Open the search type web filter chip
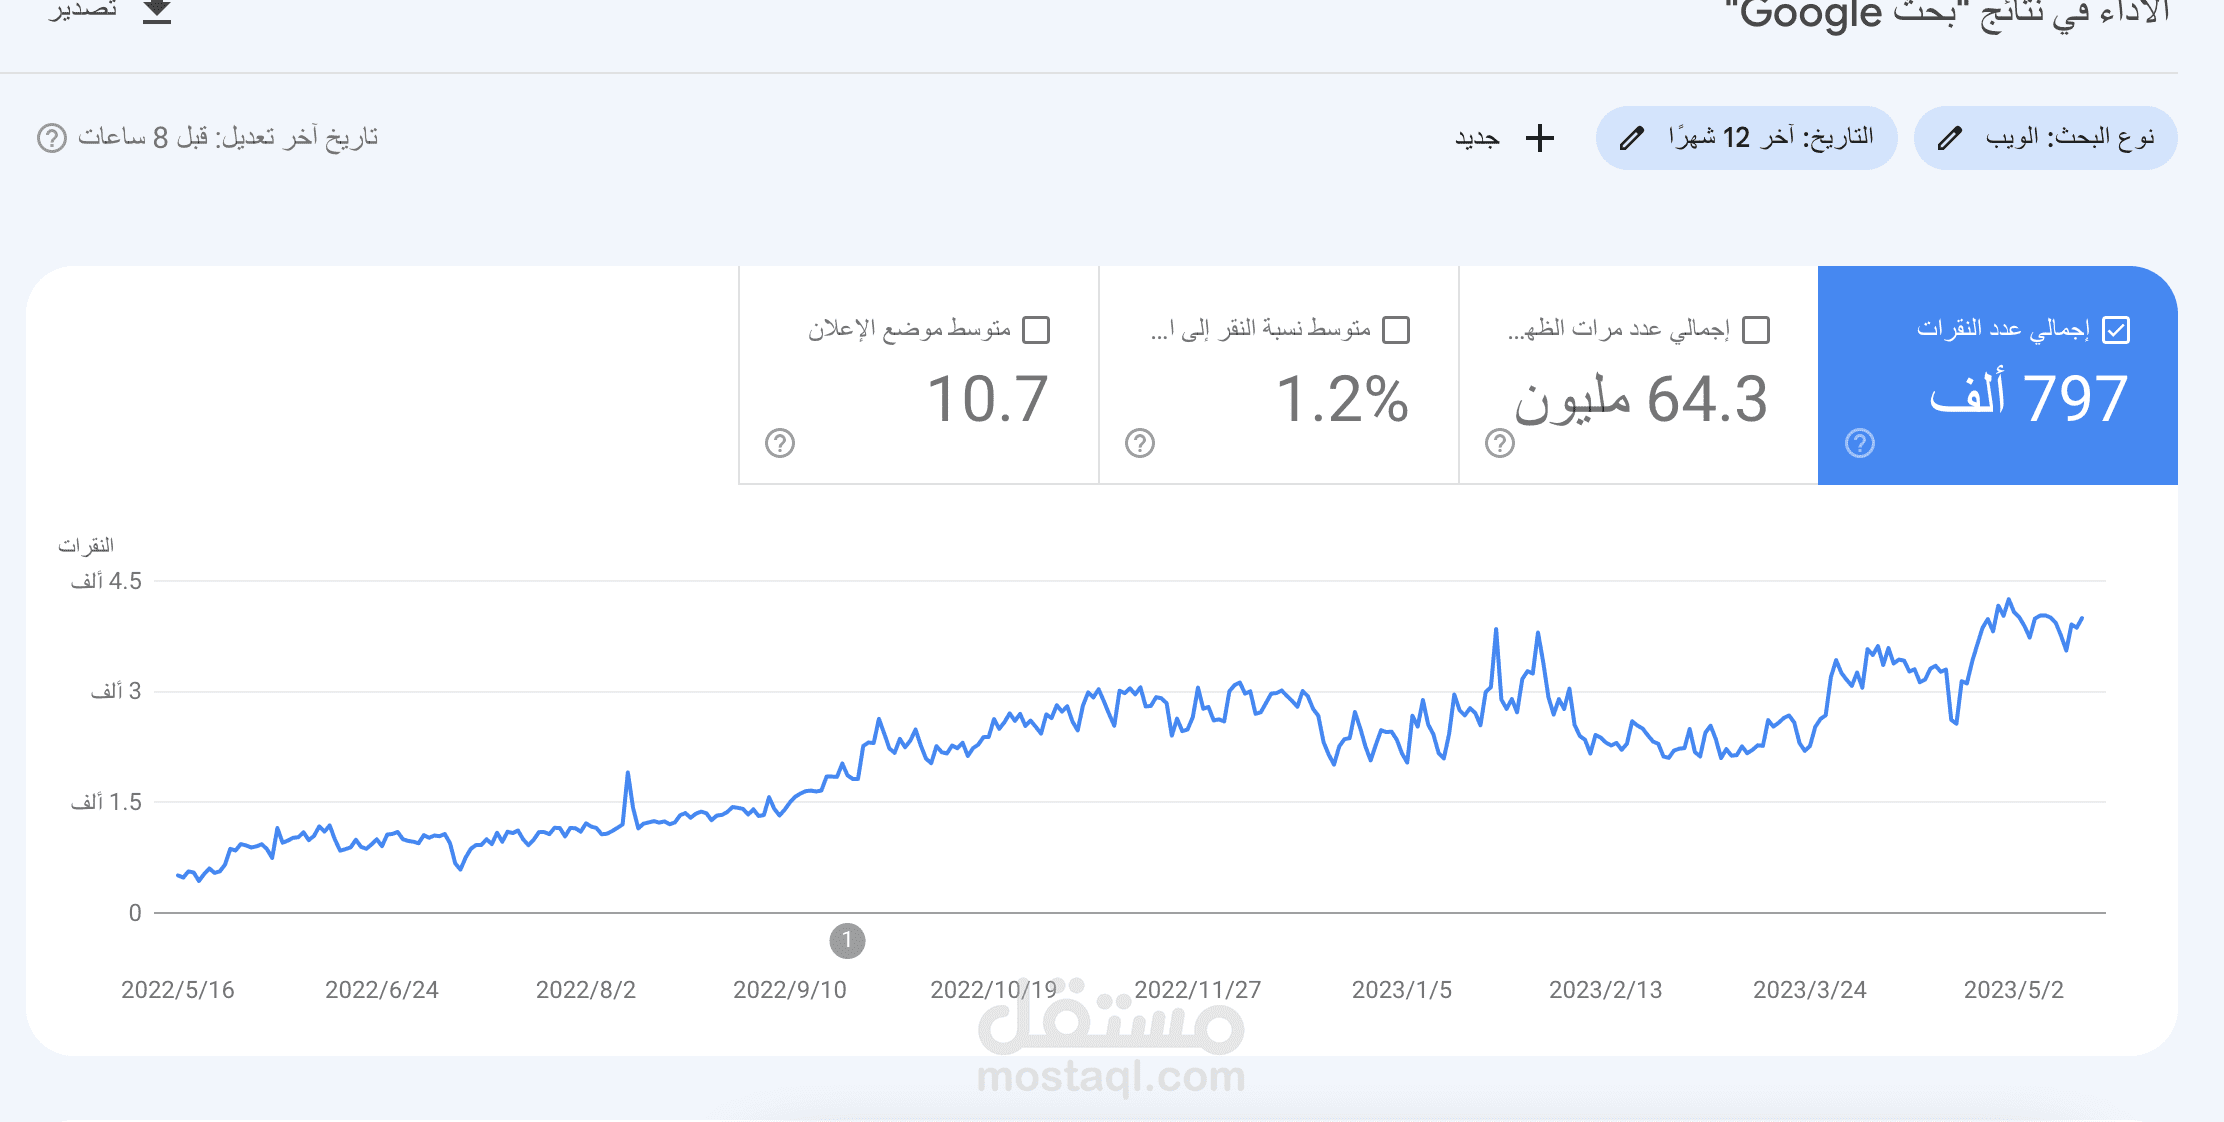The height and width of the screenshot is (1122, 2224). click(2045, 138)
